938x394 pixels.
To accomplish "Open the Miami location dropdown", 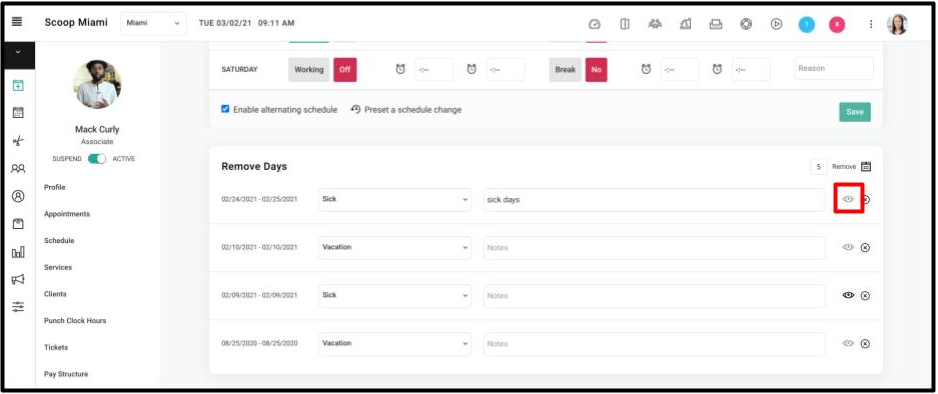I will click(x=153, y=23).
